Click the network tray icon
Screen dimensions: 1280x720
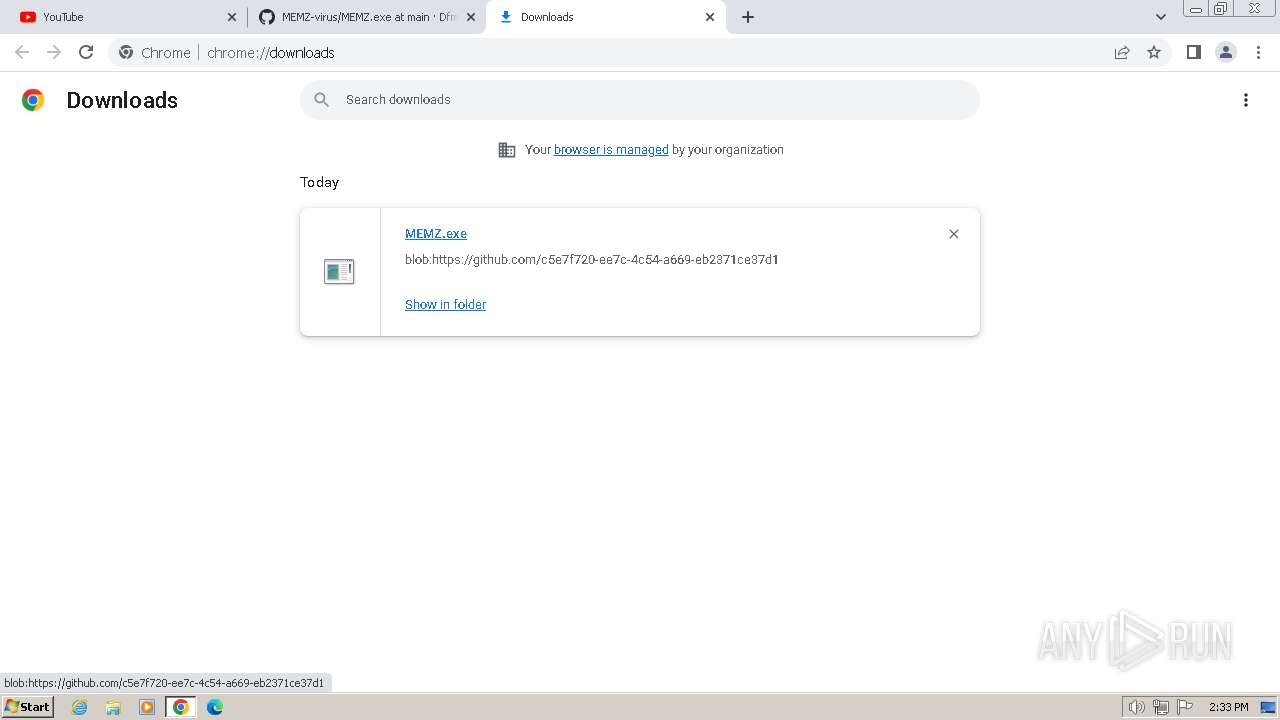[1161, 707]
